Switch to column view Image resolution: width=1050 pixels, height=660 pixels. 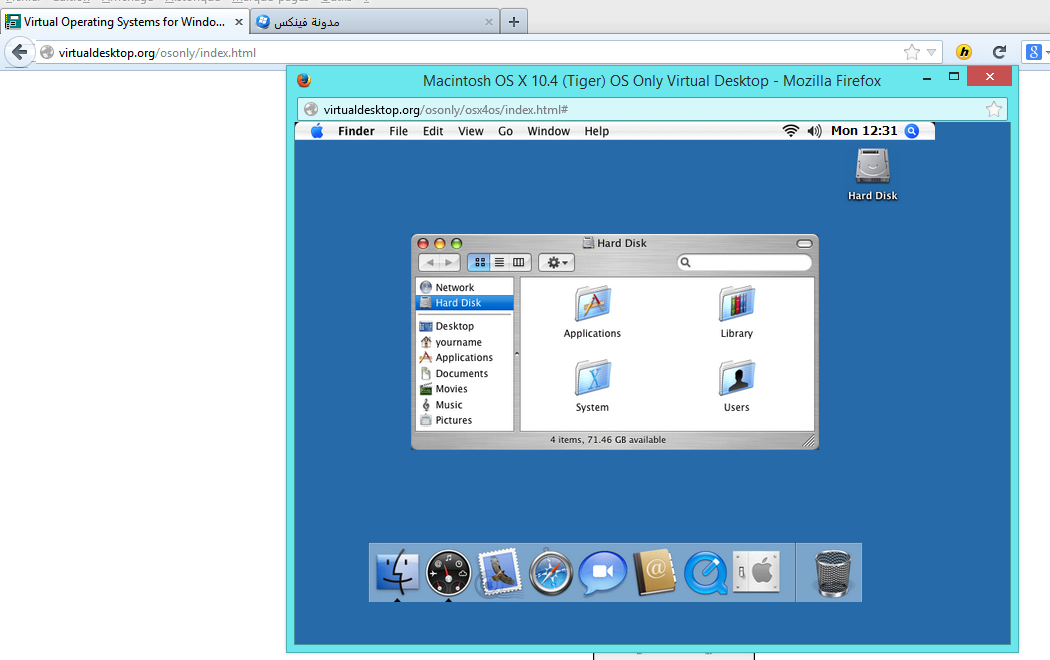click(519, 262)
